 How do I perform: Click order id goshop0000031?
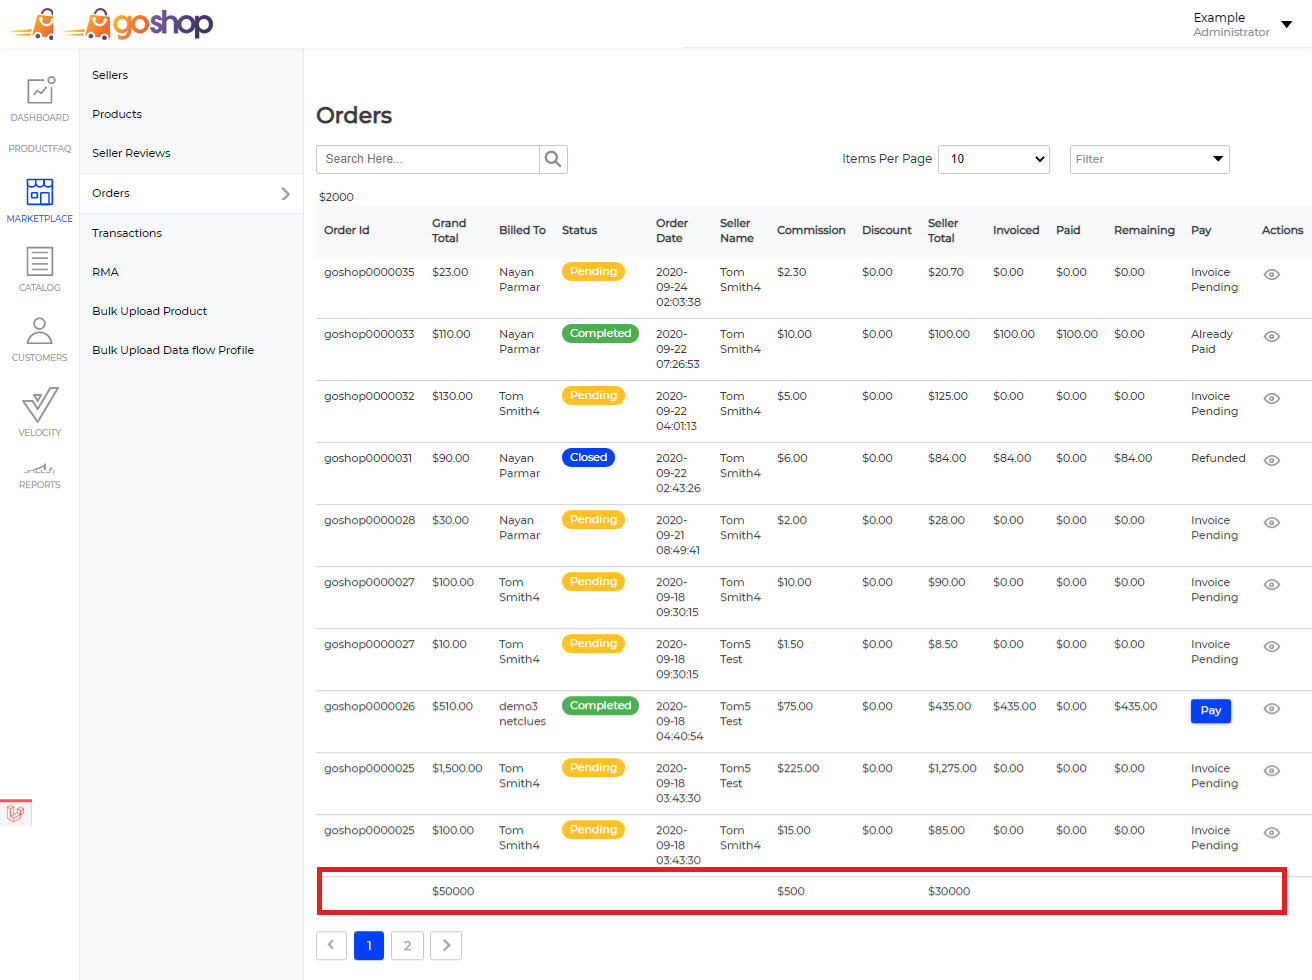(x=368, y=458)
